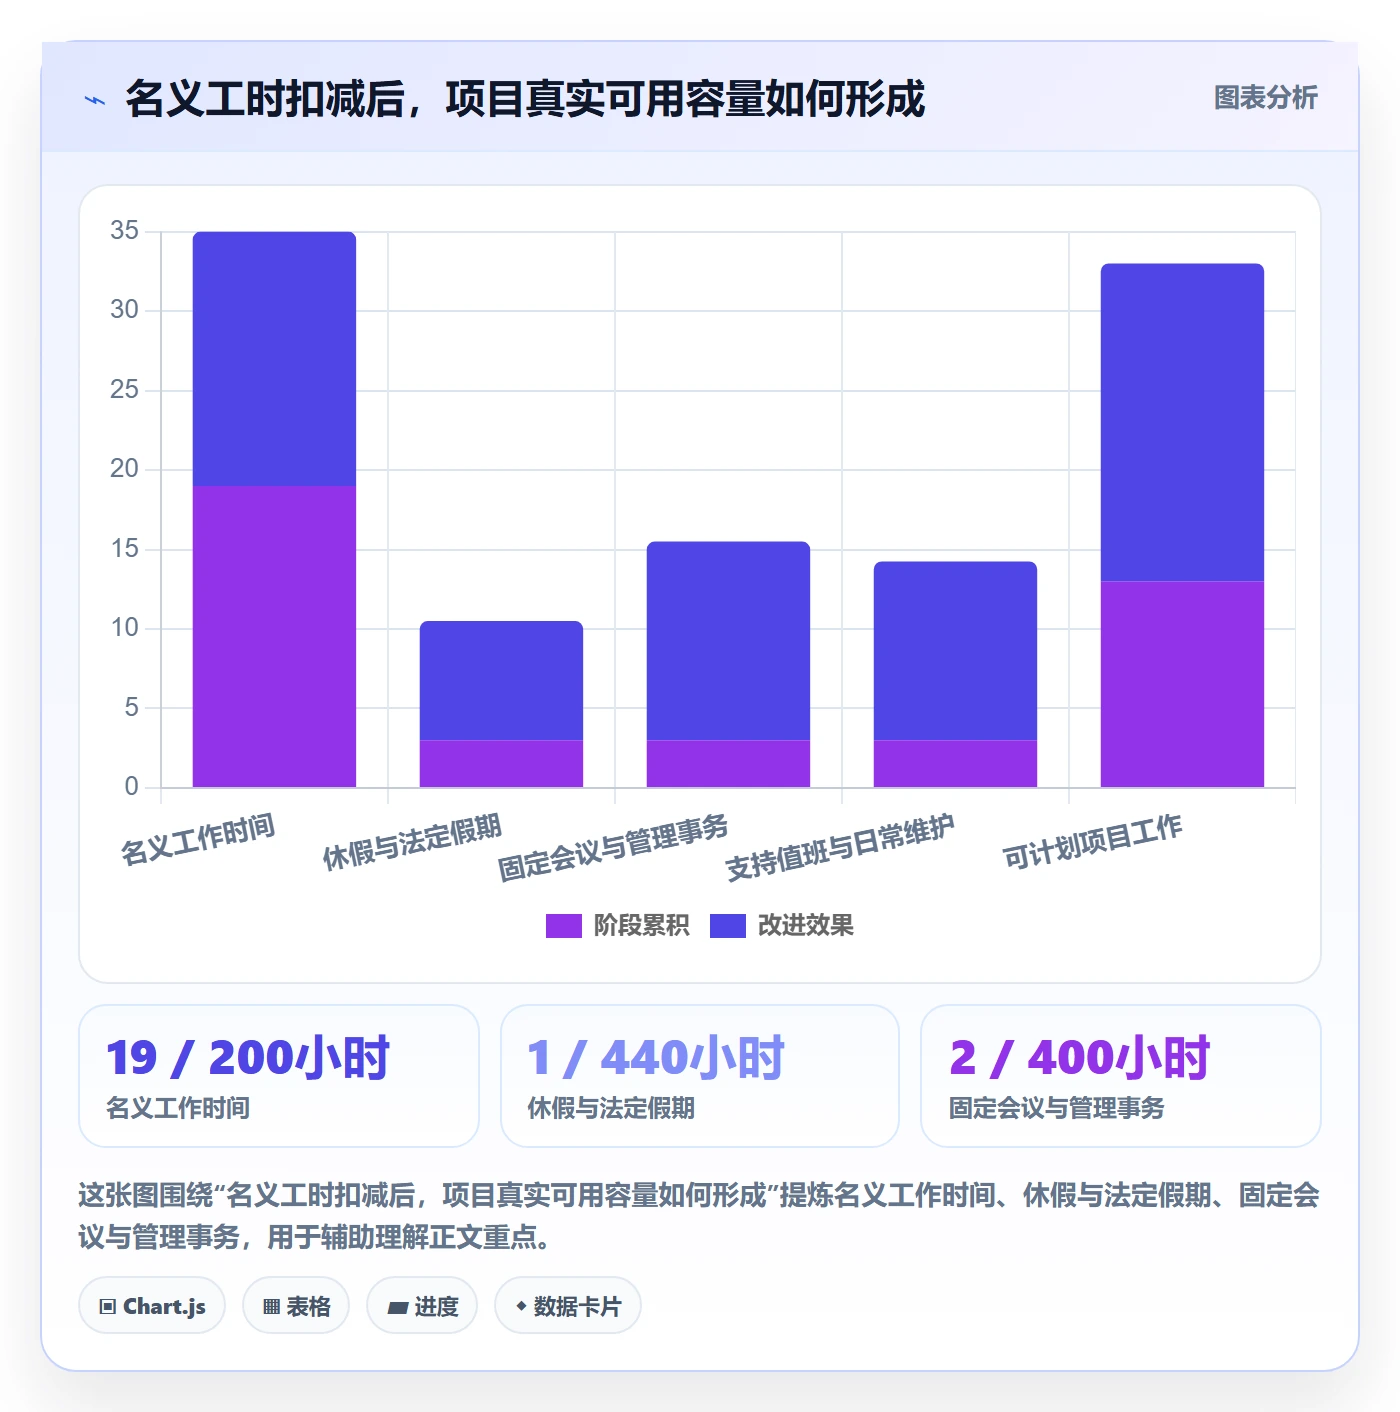Click the purple segment of 名义工作时间 bar

pyautogui.click(x=274, y=636)
